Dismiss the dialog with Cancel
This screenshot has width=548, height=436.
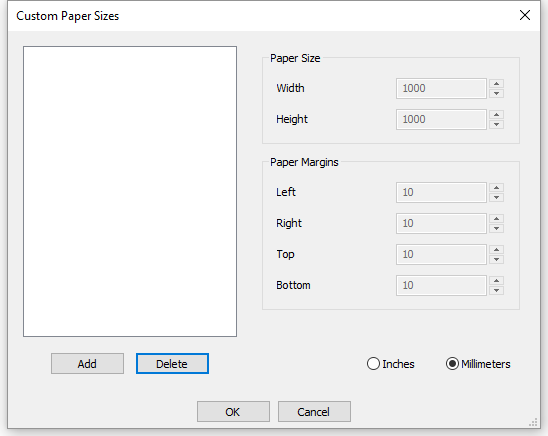314,412
